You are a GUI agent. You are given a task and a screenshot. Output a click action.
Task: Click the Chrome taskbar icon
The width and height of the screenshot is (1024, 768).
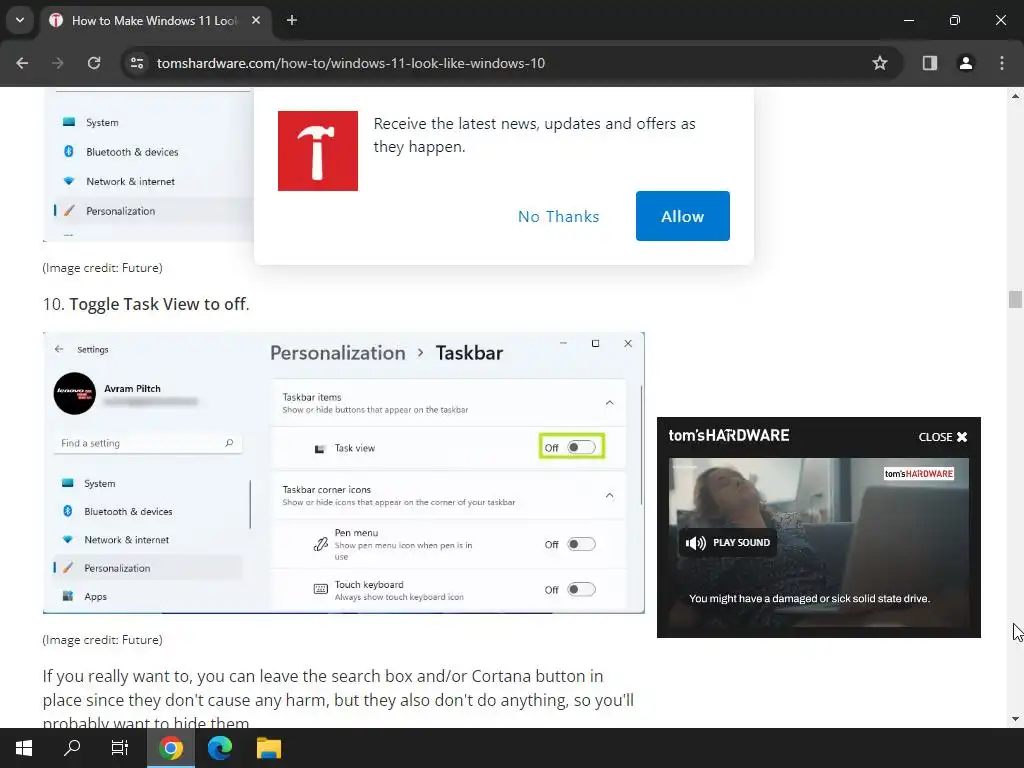170,748
